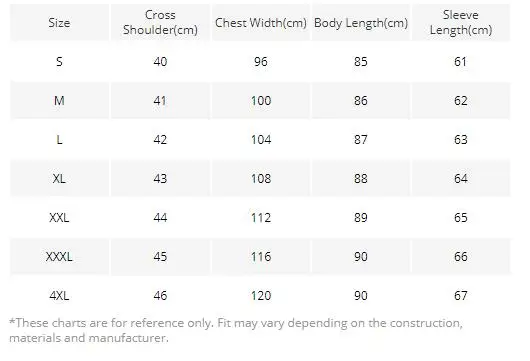Click the M size label
This screenshot has height=361, width=530.
pos(59,100)
